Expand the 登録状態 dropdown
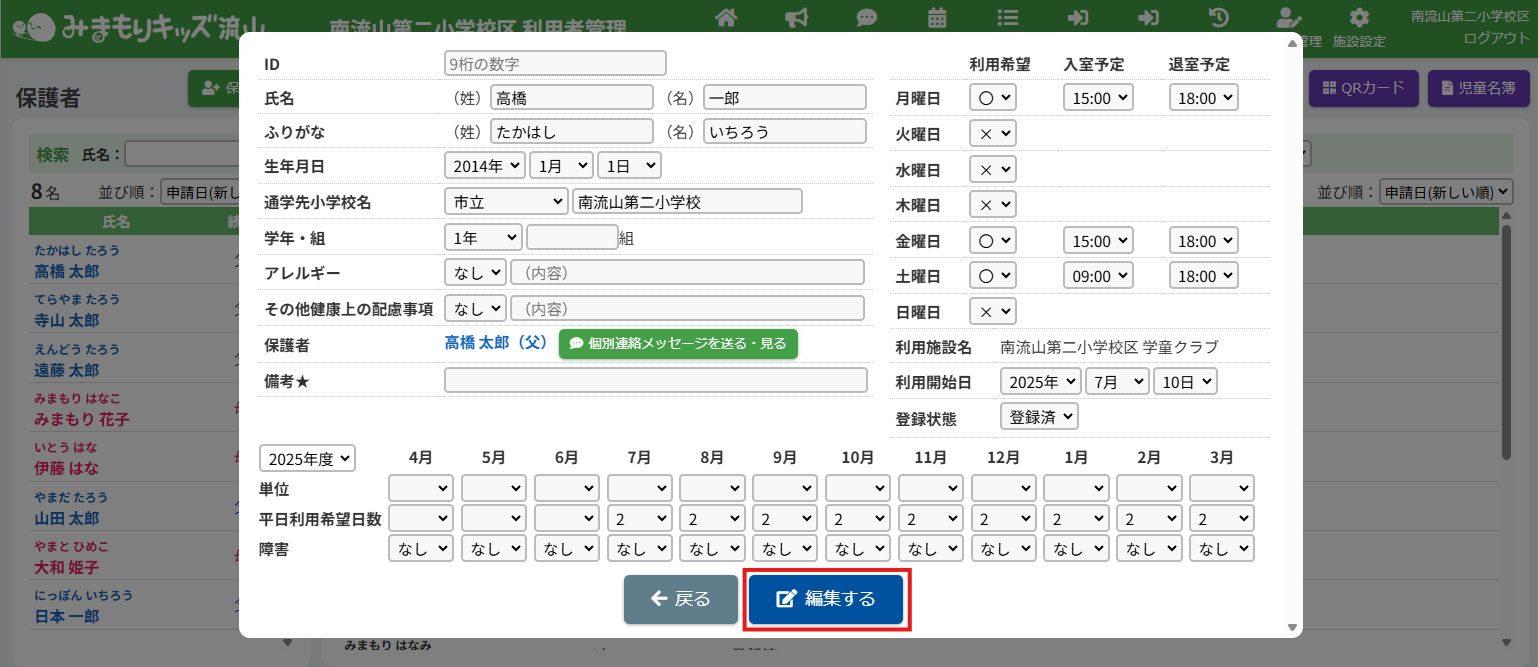The image size is (1538, 667). pos(1039,417)
